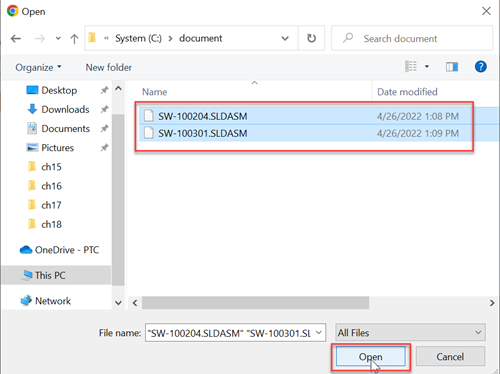This screenshot has height=374, width=500.
Task: Click the Back navigation arrow
Action: click(x=16, y=39)
